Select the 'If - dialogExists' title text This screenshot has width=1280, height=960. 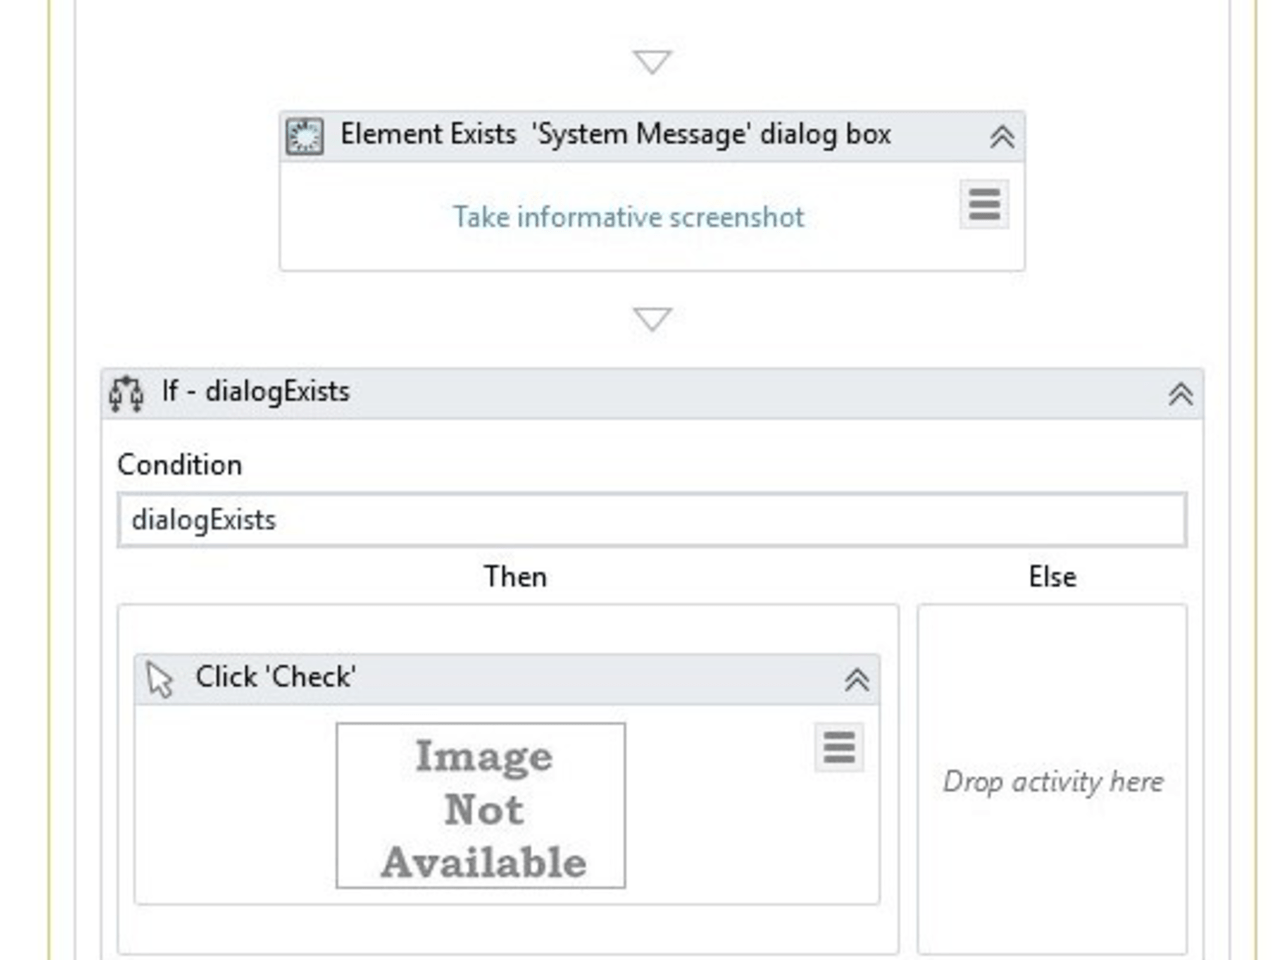[256, 391]
